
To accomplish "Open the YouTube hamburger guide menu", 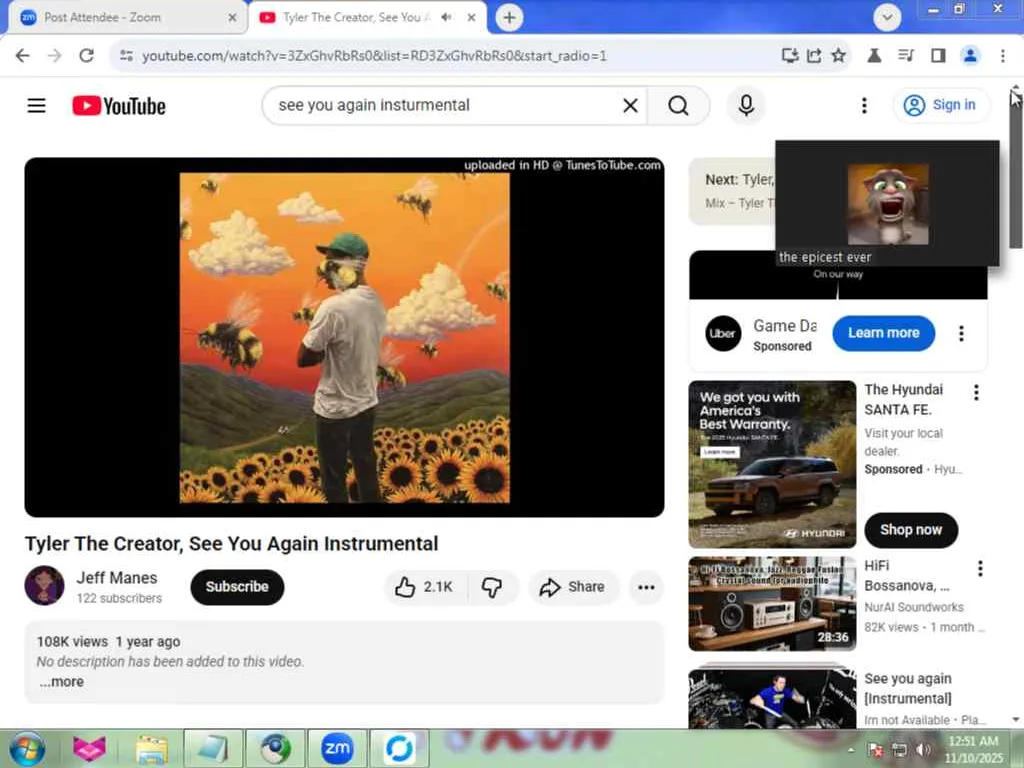I will coord(37,105).
